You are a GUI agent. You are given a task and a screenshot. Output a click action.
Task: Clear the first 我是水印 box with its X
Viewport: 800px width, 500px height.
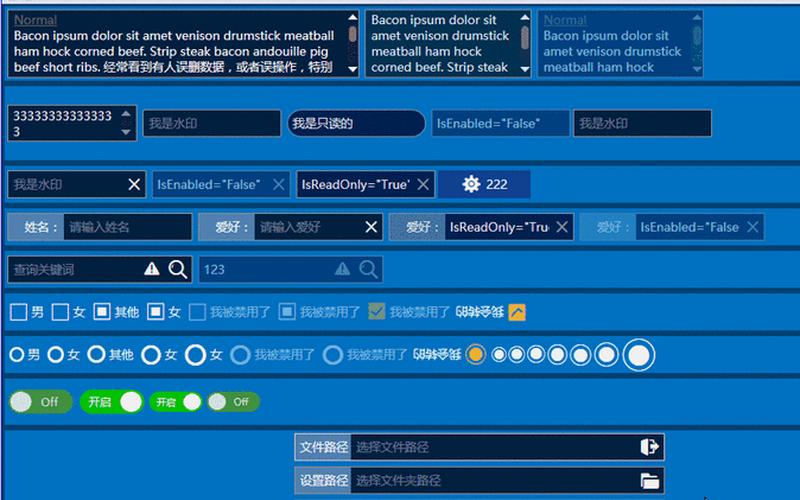(x=134, y=184)
